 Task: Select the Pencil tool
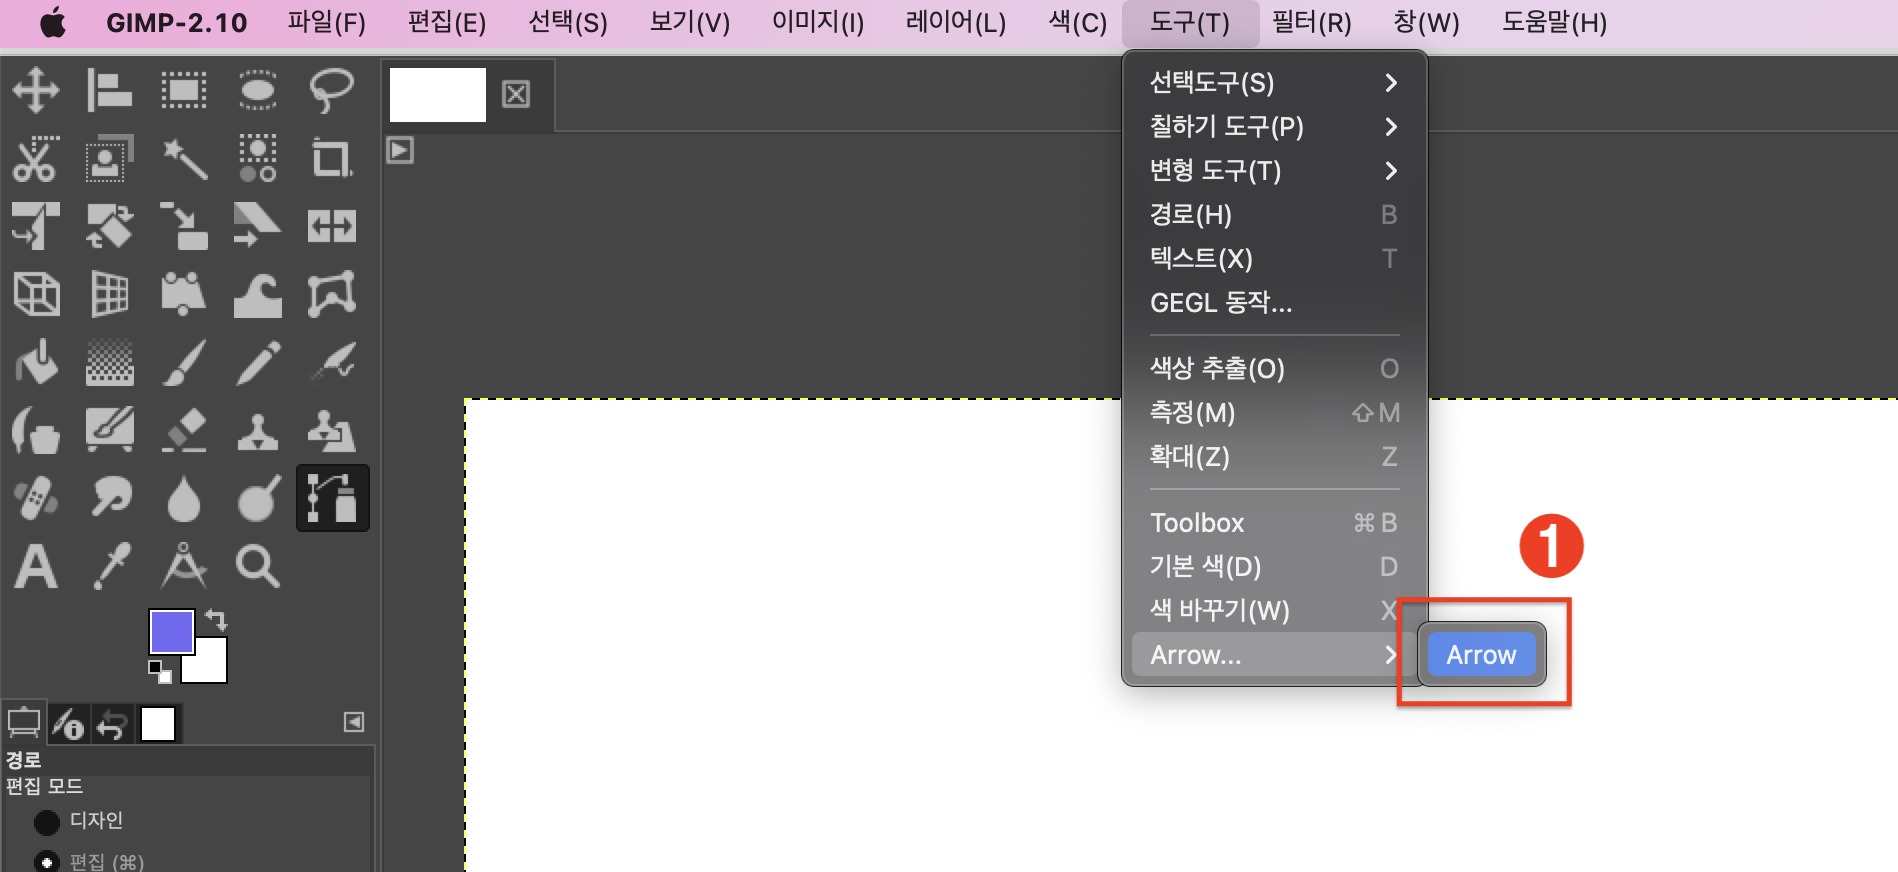point(258,362)
